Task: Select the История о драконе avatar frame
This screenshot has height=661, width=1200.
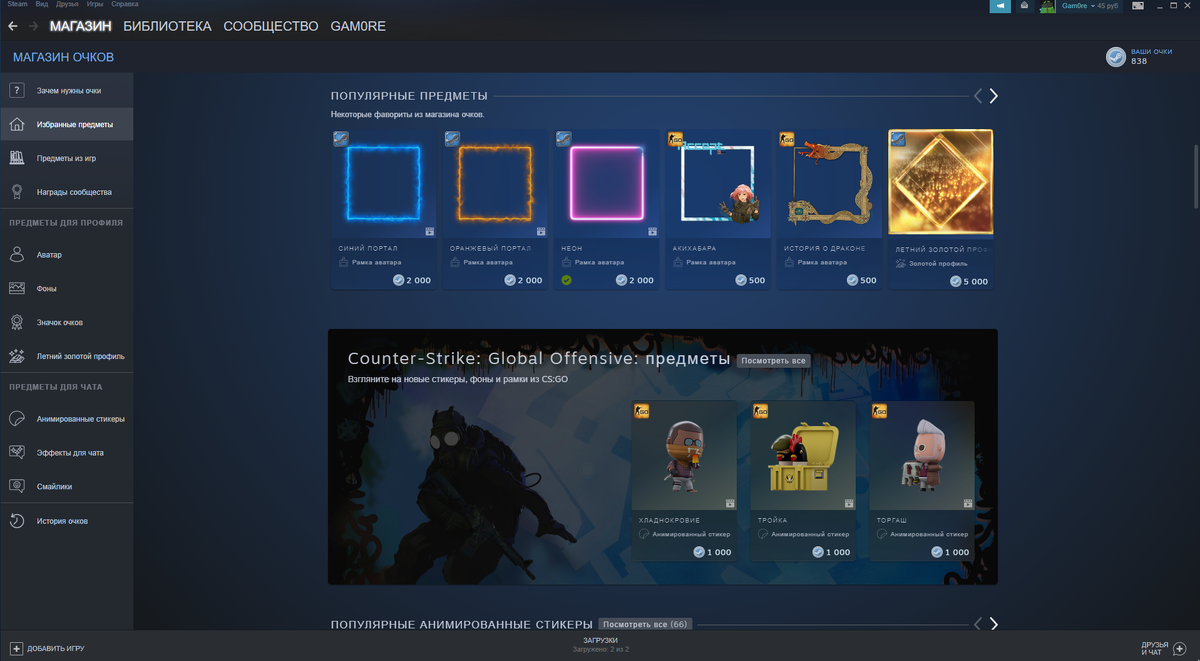Action: pyautogui.click(x=829, y=210)
